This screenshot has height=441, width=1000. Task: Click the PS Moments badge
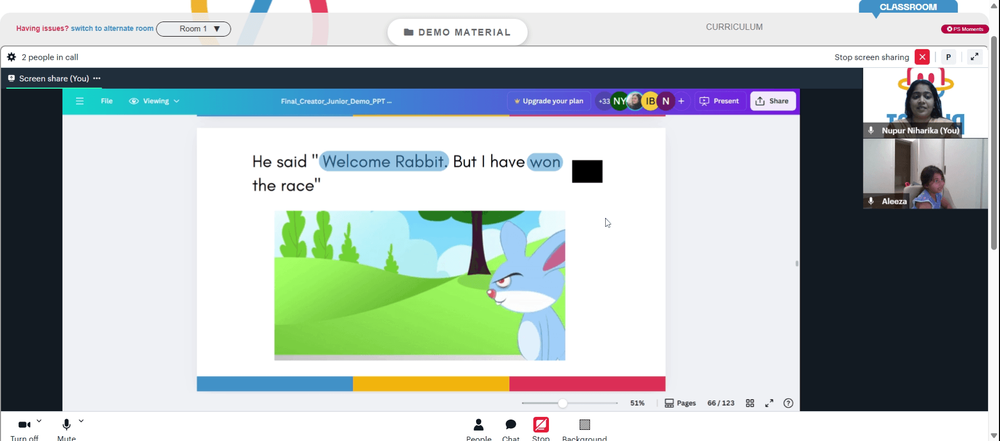tap(965, 29)
